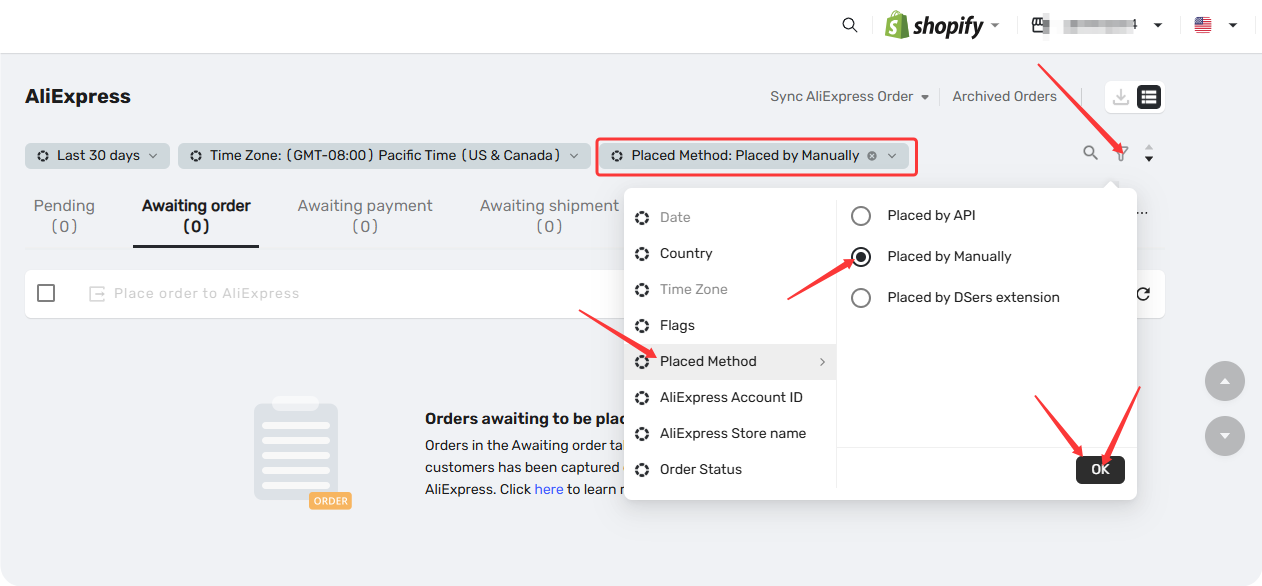Click the sort arrows icon
The width and height of the screenshot is (1262, 586).
point(1149,154)
